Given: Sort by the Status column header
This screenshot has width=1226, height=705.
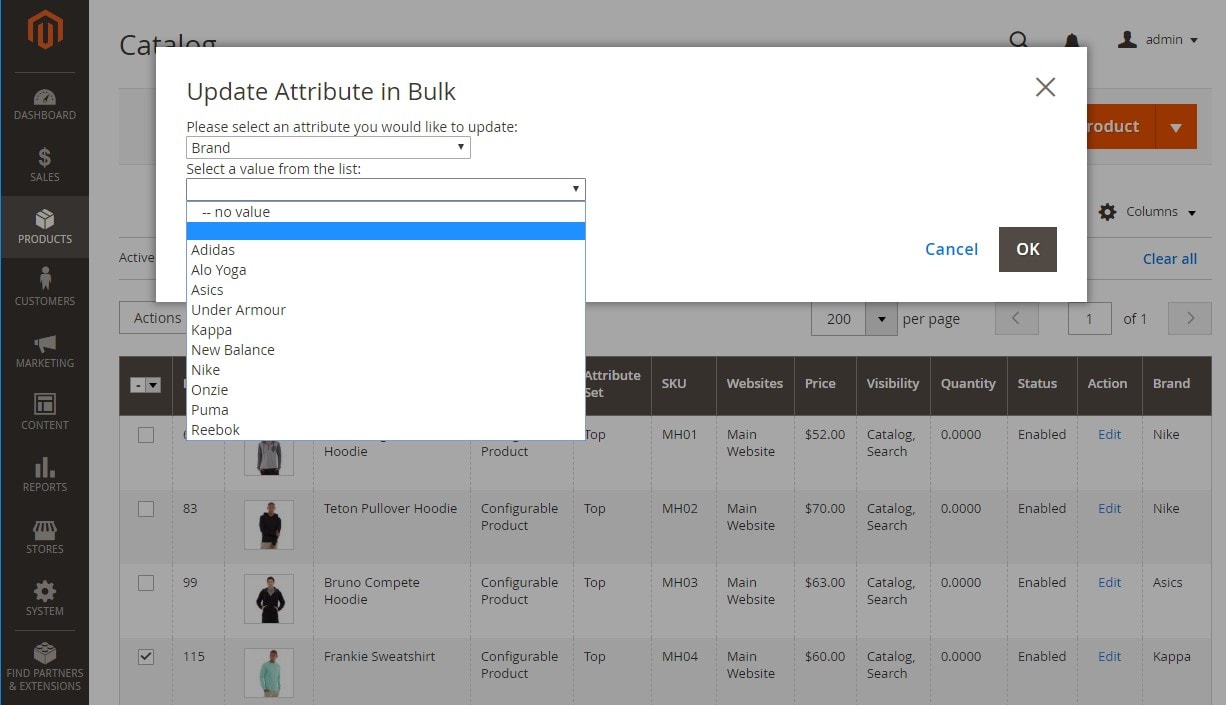Looking at the screenshot, I should coord(1042,385).
